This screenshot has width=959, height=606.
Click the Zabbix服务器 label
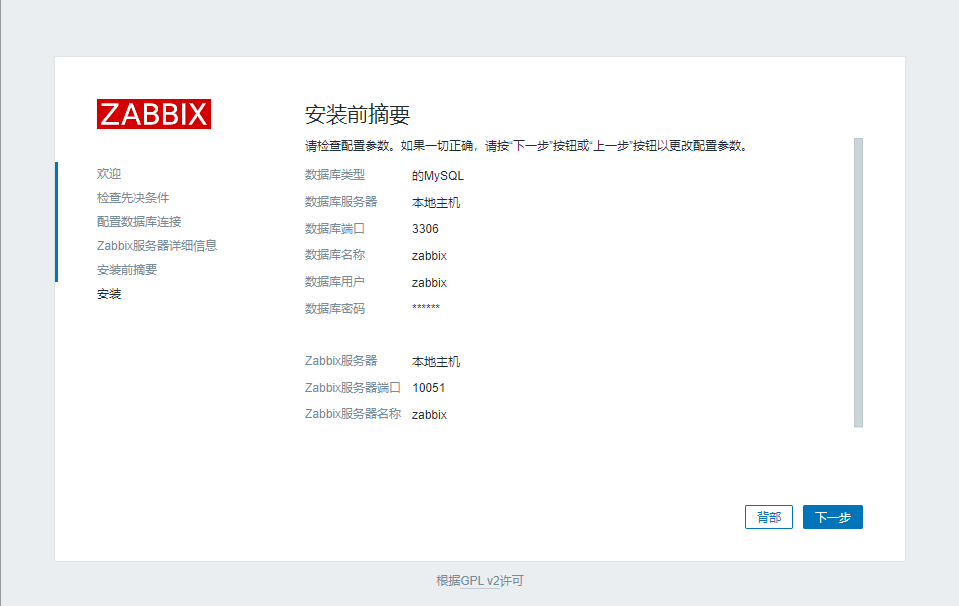(x=341, y=361)
